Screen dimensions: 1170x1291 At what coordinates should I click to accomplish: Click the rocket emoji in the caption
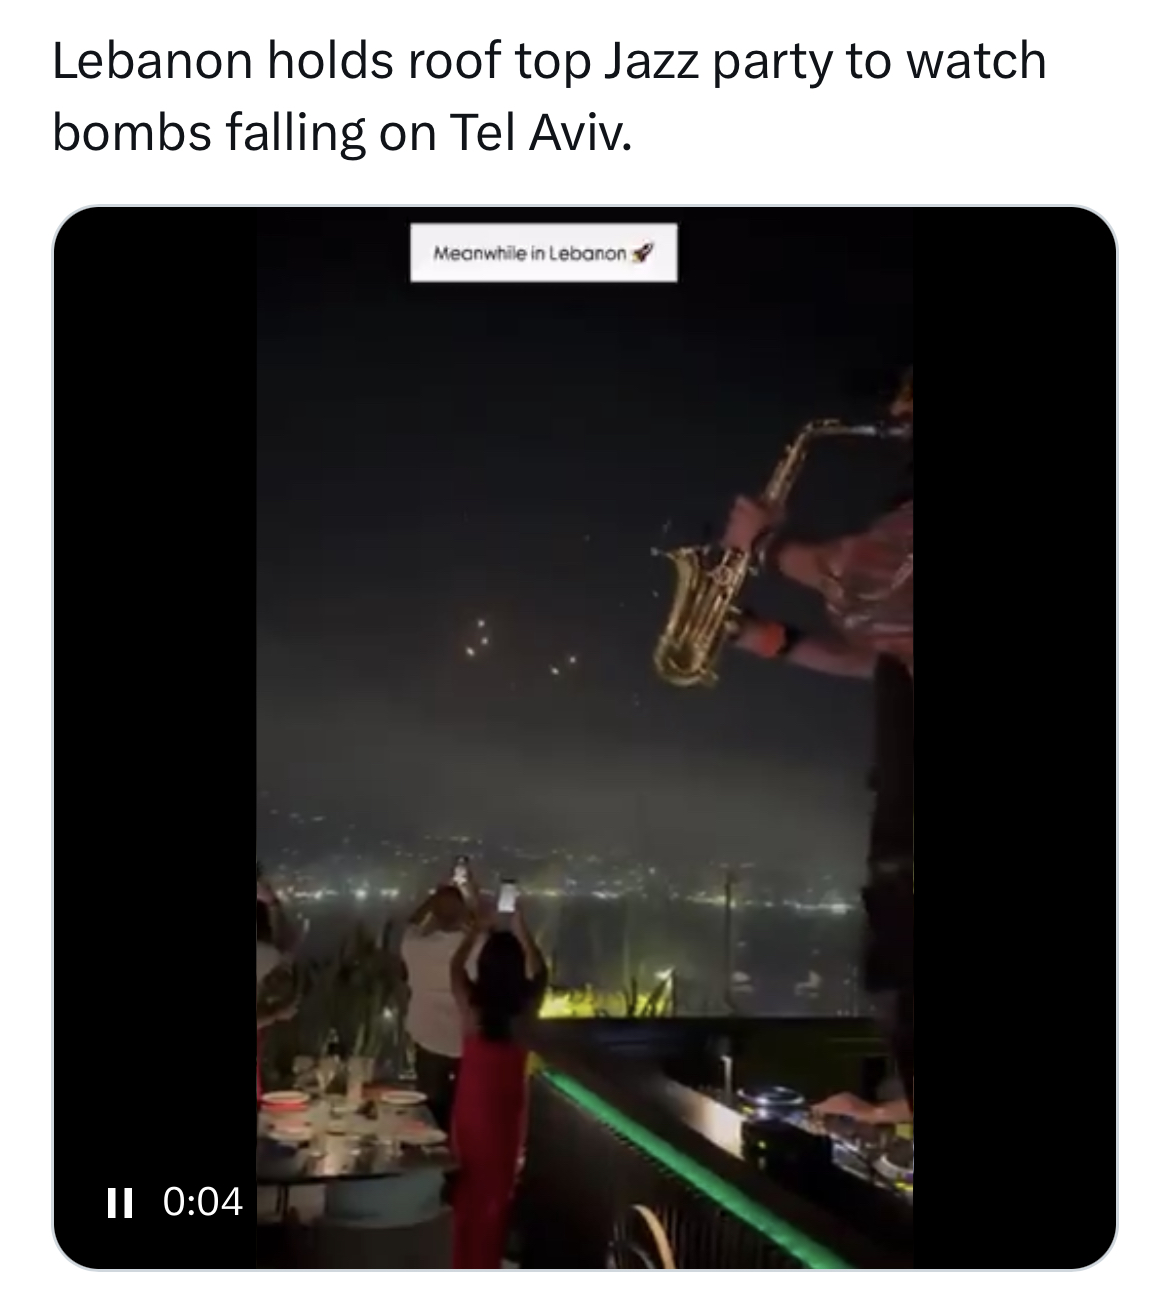(643, 253)
